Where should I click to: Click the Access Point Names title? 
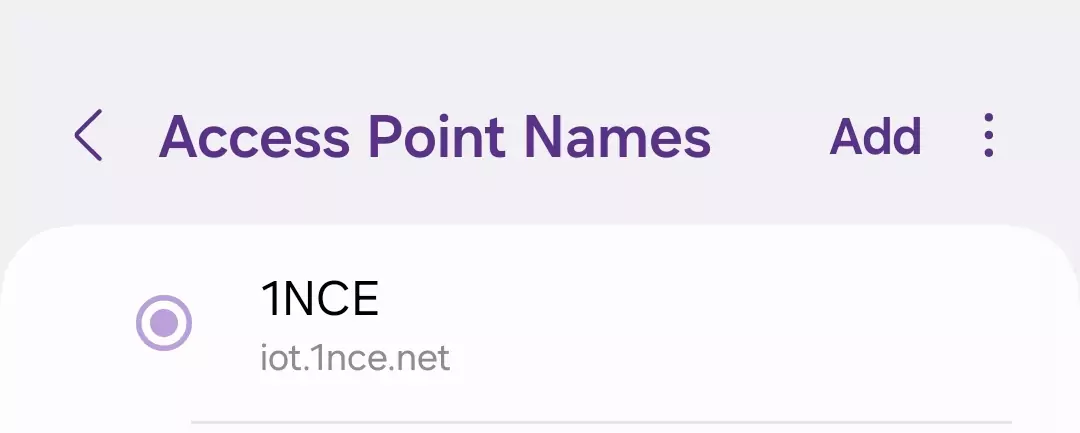(434, 137)
